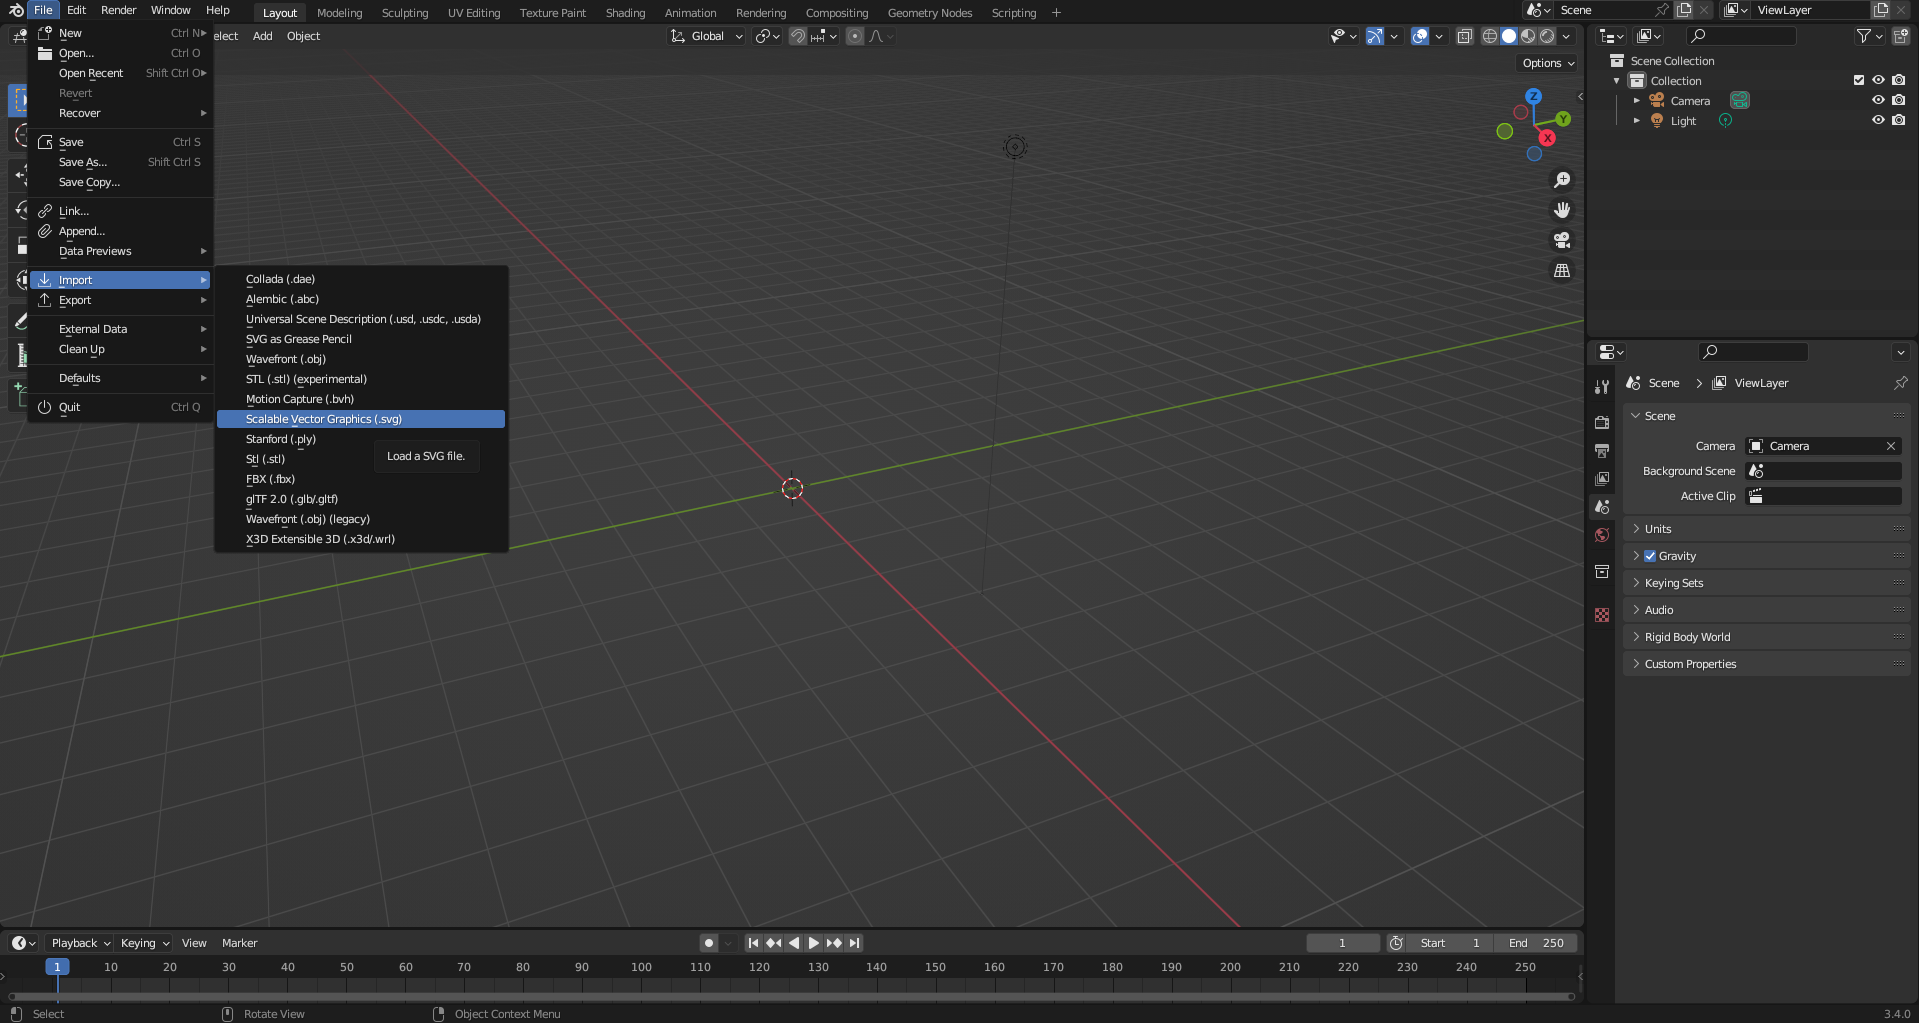Switch to the Sculpting workspace tab

[x=405, y=13]
